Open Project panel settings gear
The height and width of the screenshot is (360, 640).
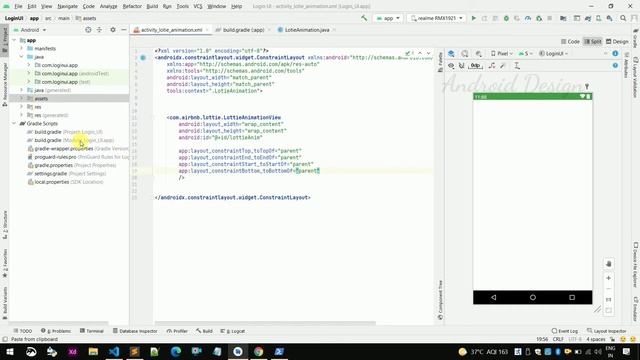[113, 30]
